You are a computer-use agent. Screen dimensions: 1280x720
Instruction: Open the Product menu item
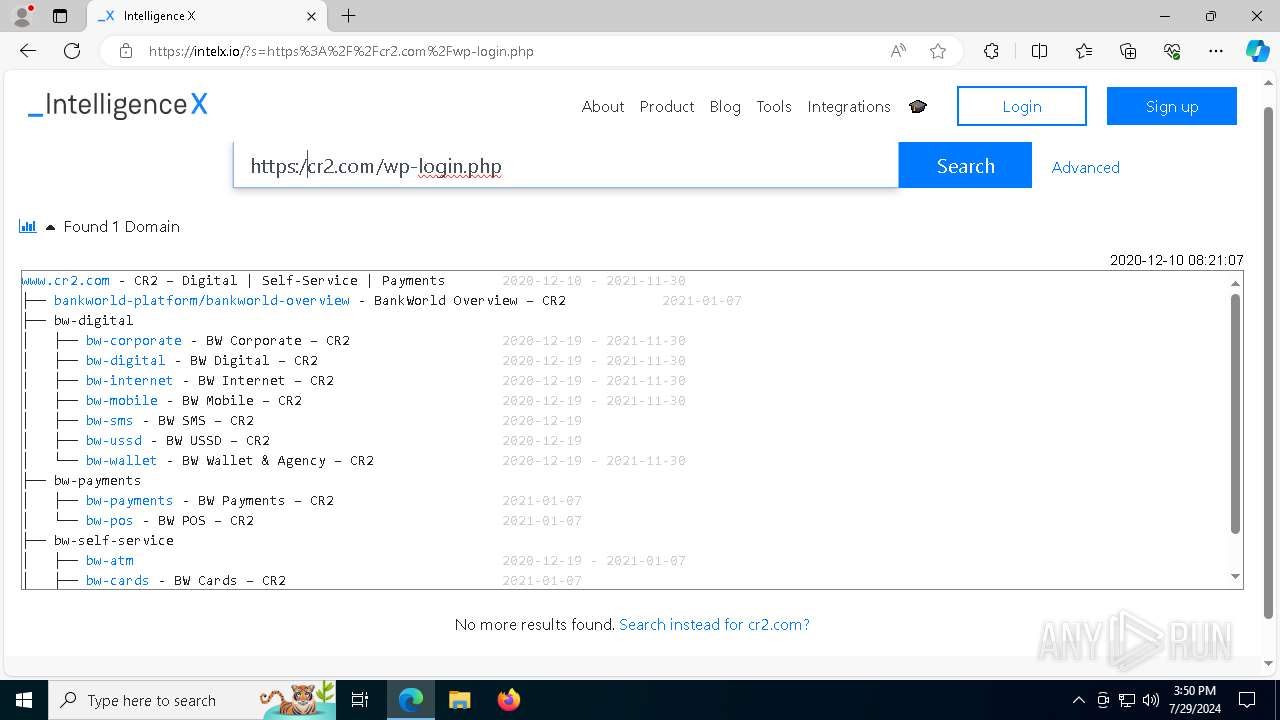(667, 107)
